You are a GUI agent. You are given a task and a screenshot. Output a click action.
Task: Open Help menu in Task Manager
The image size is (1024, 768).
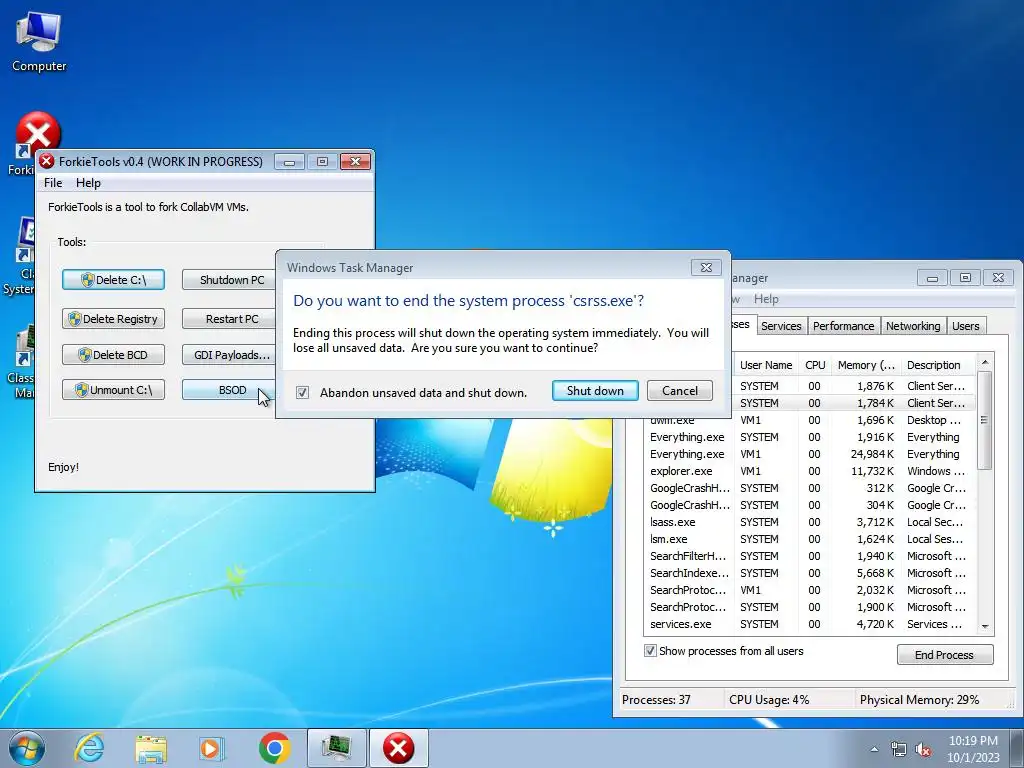pyautogui.click(x=766, y=298)
